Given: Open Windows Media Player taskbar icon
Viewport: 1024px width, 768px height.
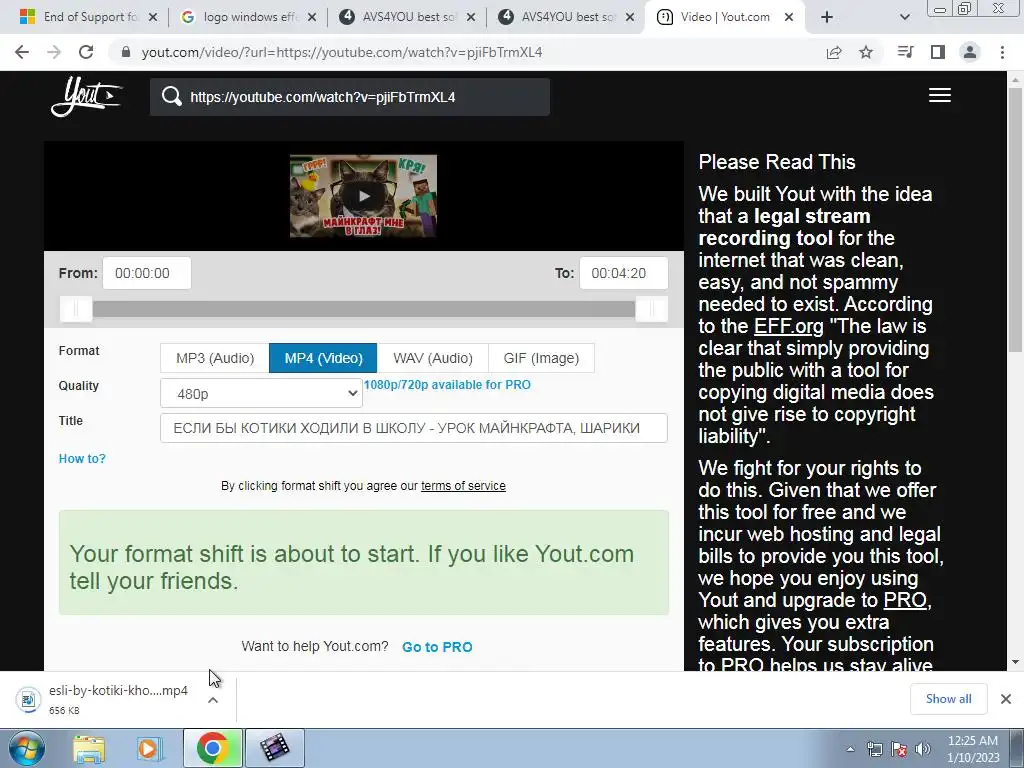Looking at the screenshot, I should click(150, 748).
